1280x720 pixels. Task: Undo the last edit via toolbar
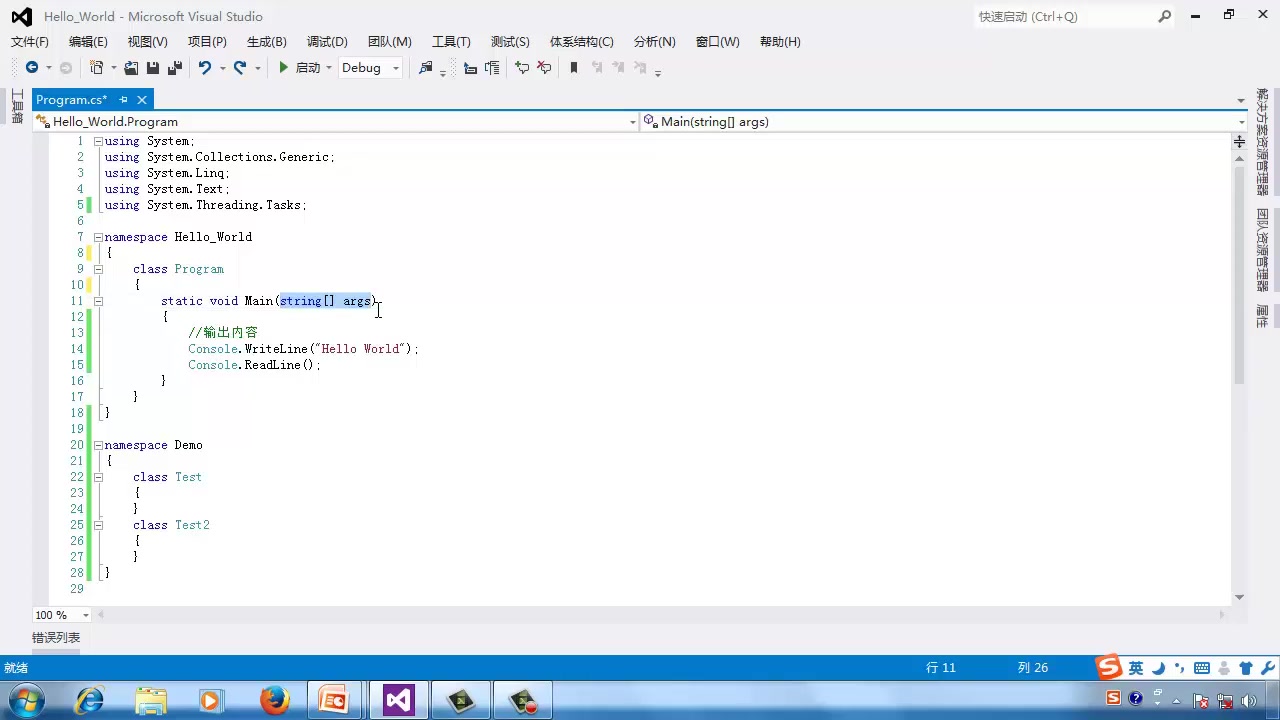tap(205, 68)
